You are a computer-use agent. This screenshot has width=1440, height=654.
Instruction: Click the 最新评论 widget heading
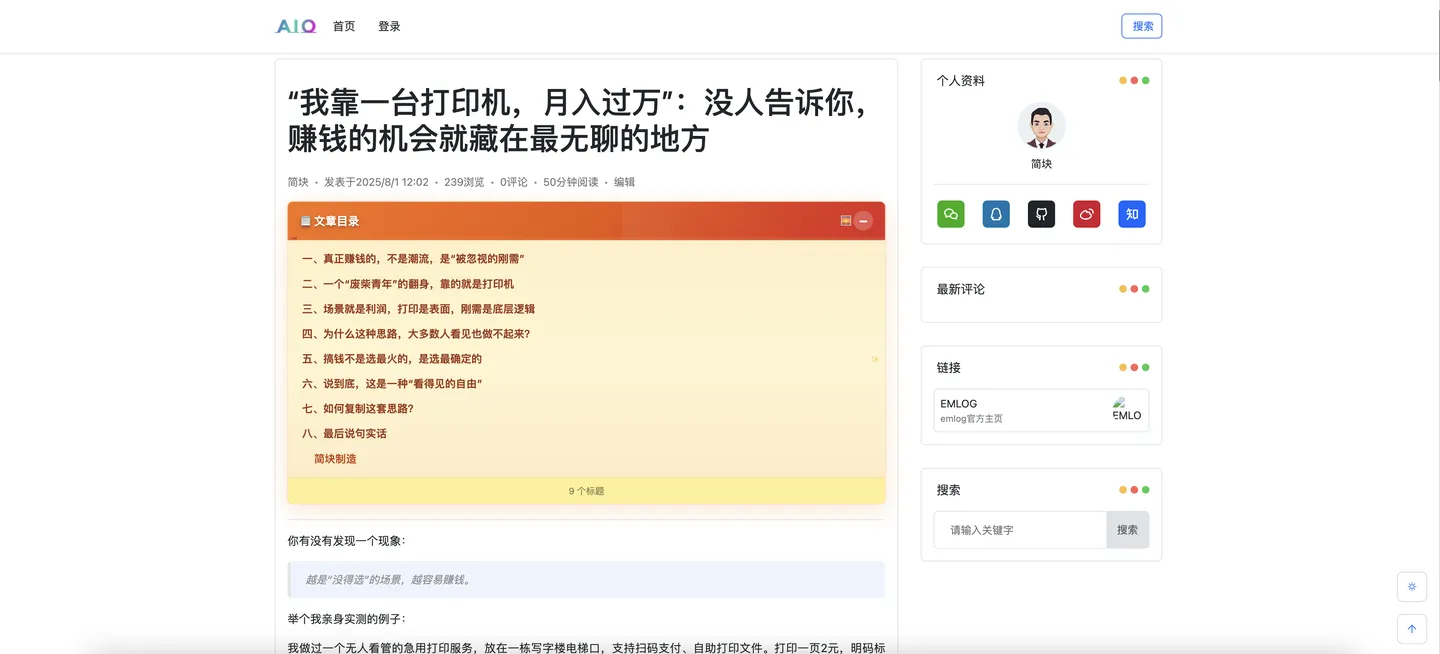pyautogui.click(x=960, y=289)
